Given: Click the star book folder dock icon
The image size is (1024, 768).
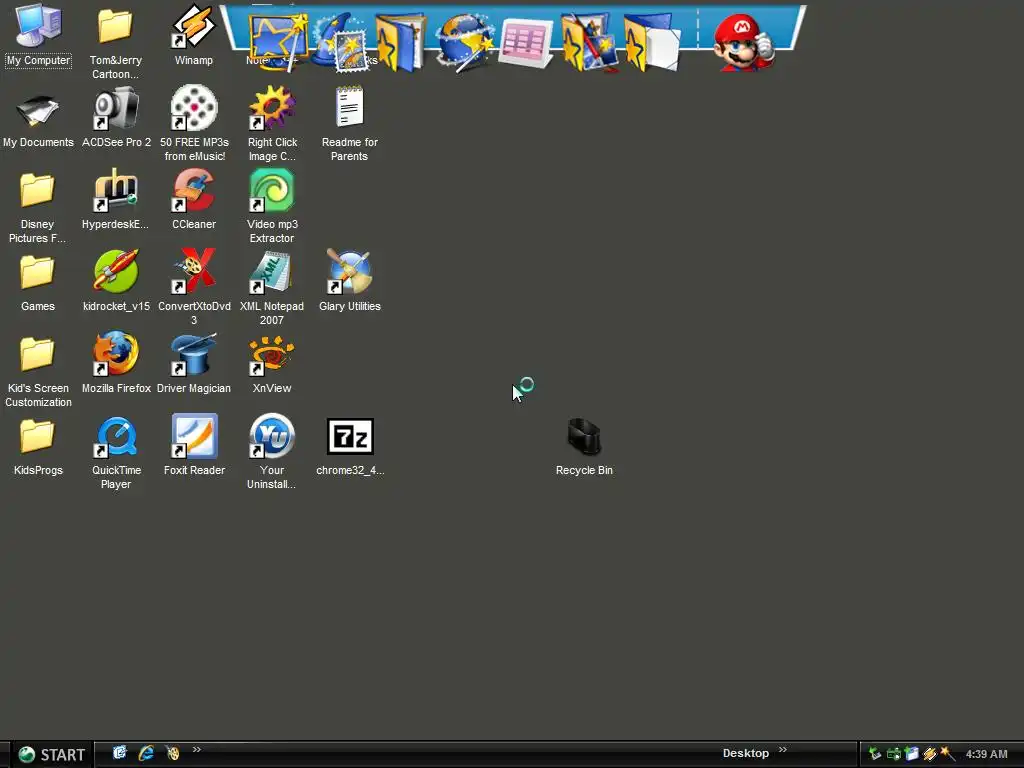Looking at the screenshot, I should click(400, 42).
